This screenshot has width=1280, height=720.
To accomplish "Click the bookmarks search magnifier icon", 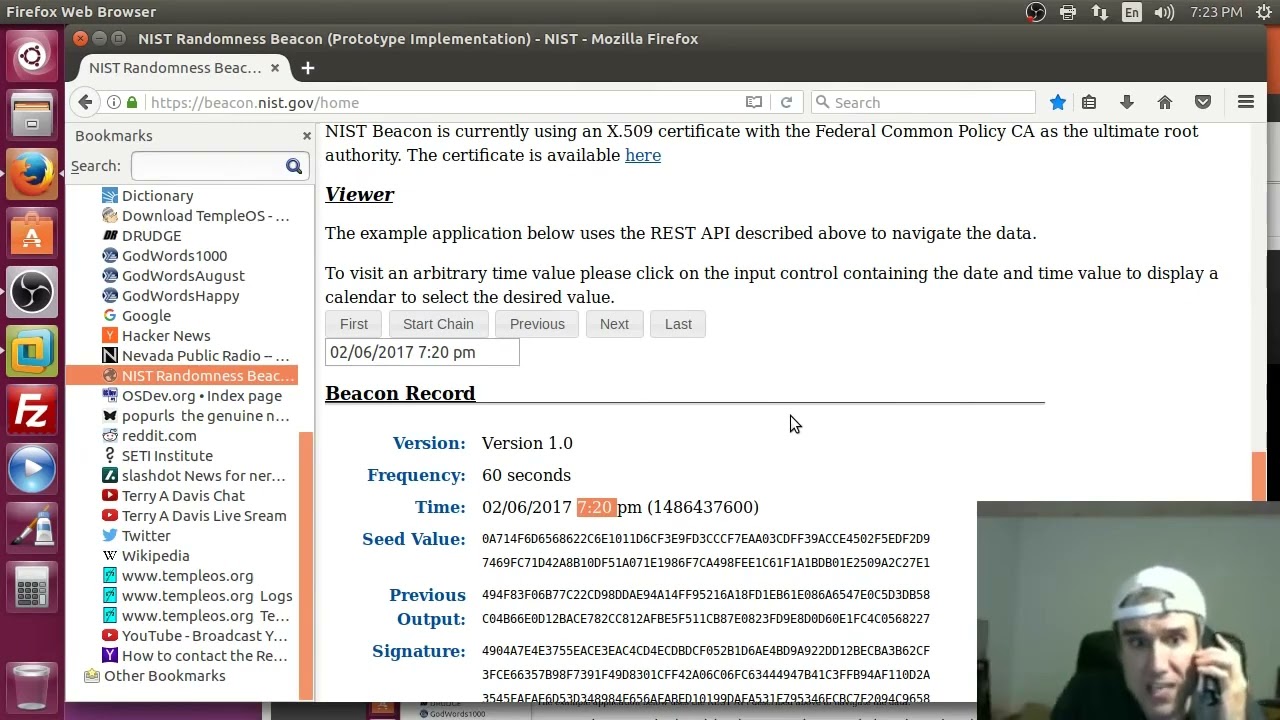I will (294, 166).
